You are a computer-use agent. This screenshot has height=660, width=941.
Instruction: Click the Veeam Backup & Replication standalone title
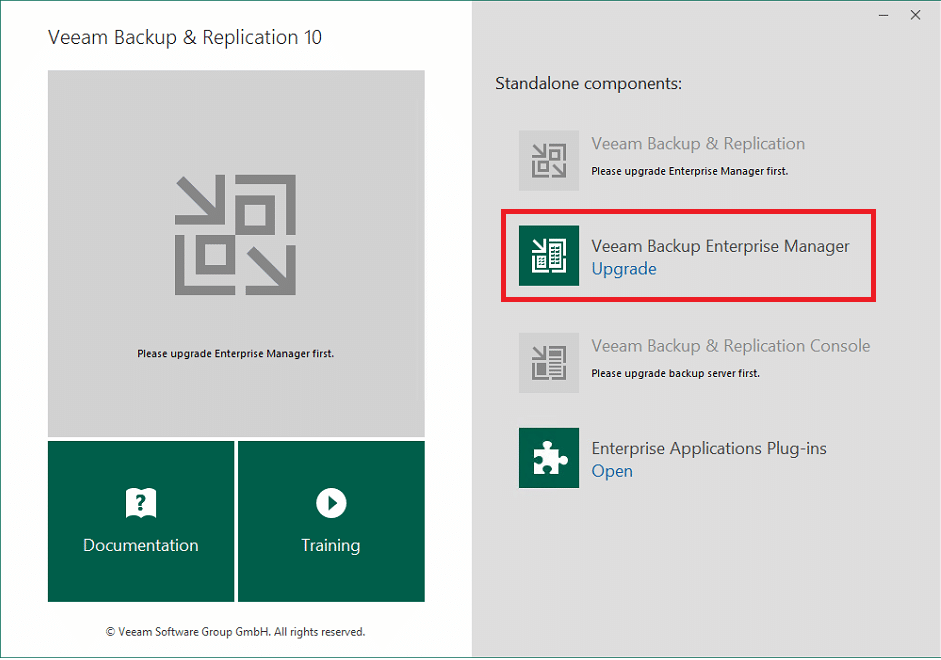click(698, 143)
